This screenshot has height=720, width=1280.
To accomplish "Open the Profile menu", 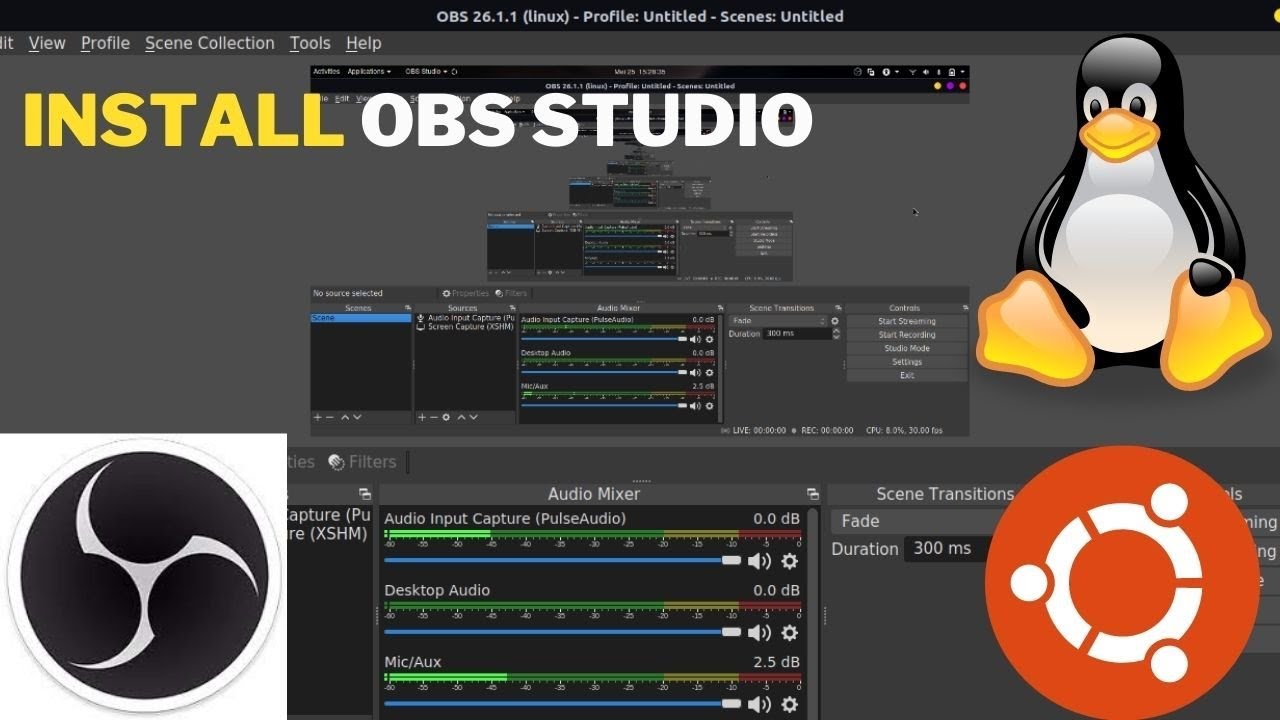I will (x=105, y=43).
